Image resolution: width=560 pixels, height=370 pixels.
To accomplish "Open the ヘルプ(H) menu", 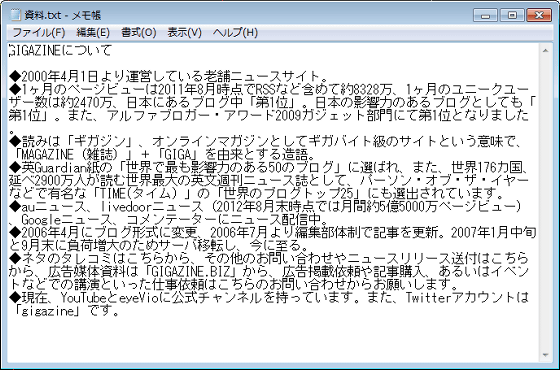I will click(x=235, y=33).
